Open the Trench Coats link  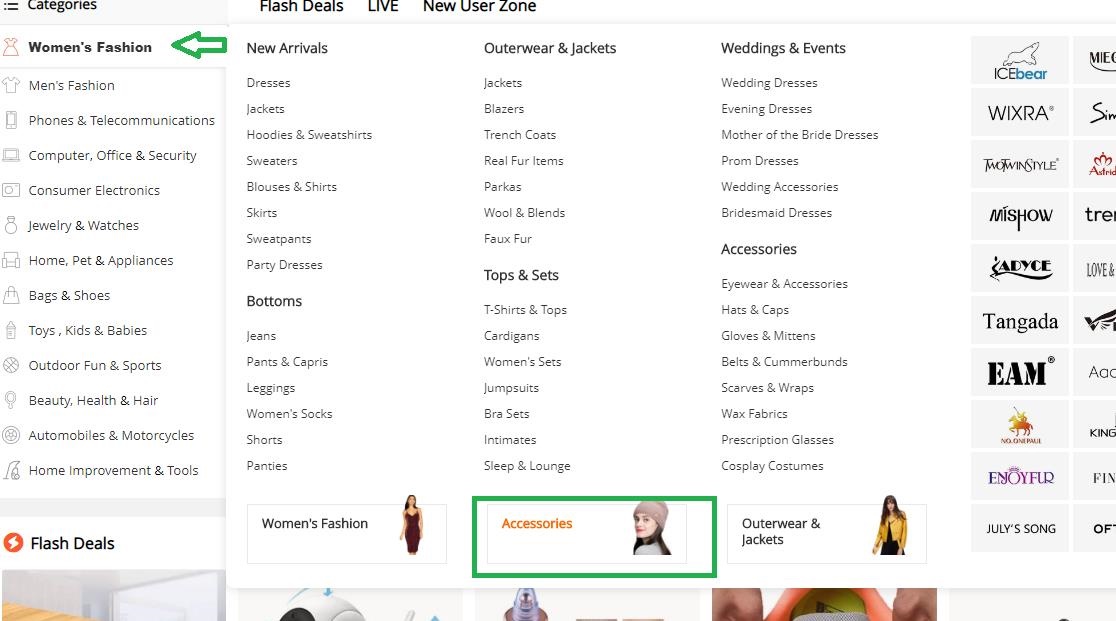point(520,134)
